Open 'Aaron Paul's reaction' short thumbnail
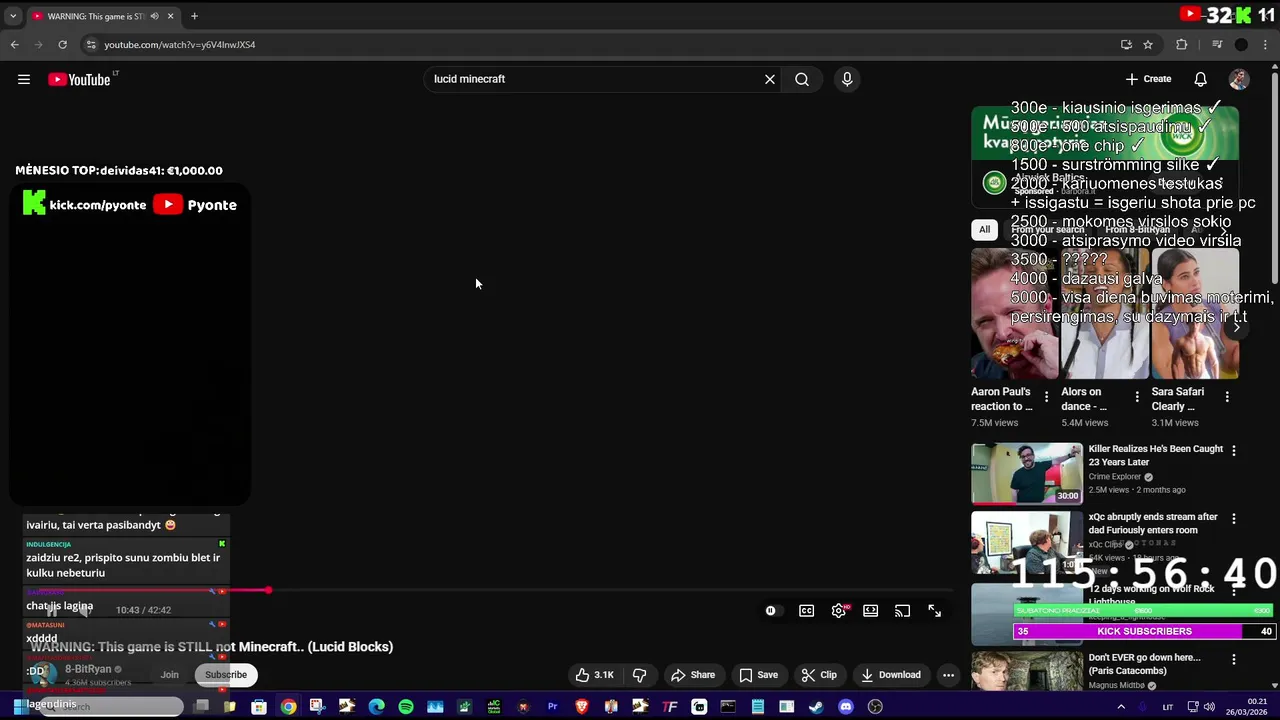The width and height of the screenshot is (1280, 720). [x=1015, y=314]
